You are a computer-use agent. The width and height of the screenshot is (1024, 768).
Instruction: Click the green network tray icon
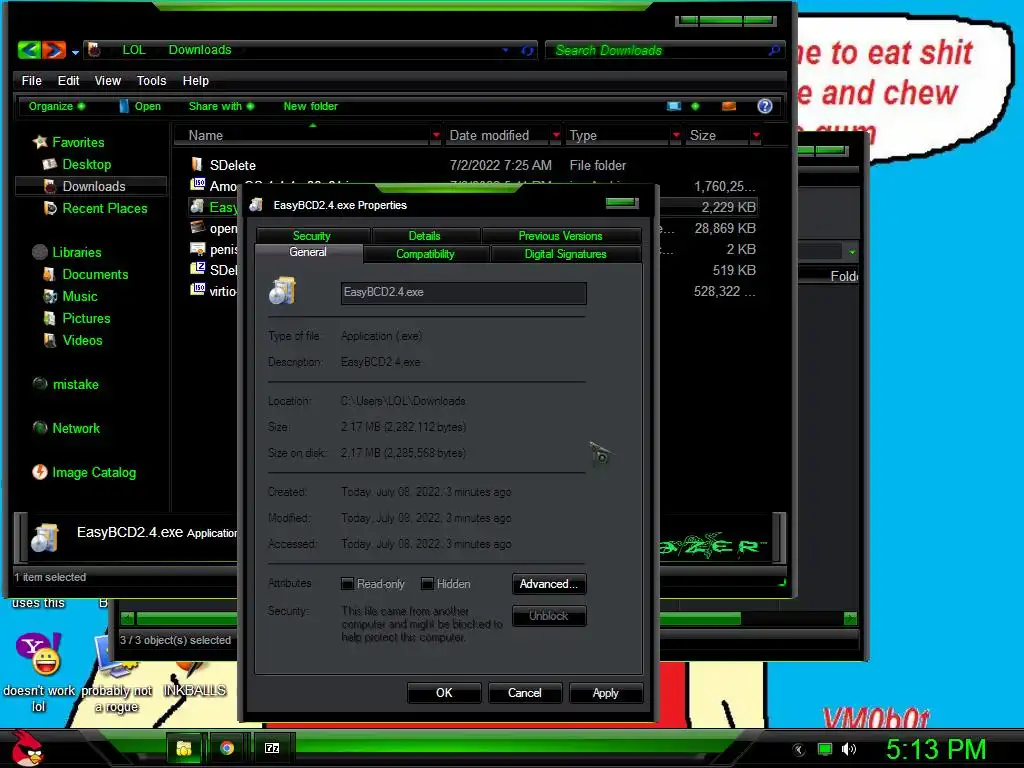click(x=825, y=749)
